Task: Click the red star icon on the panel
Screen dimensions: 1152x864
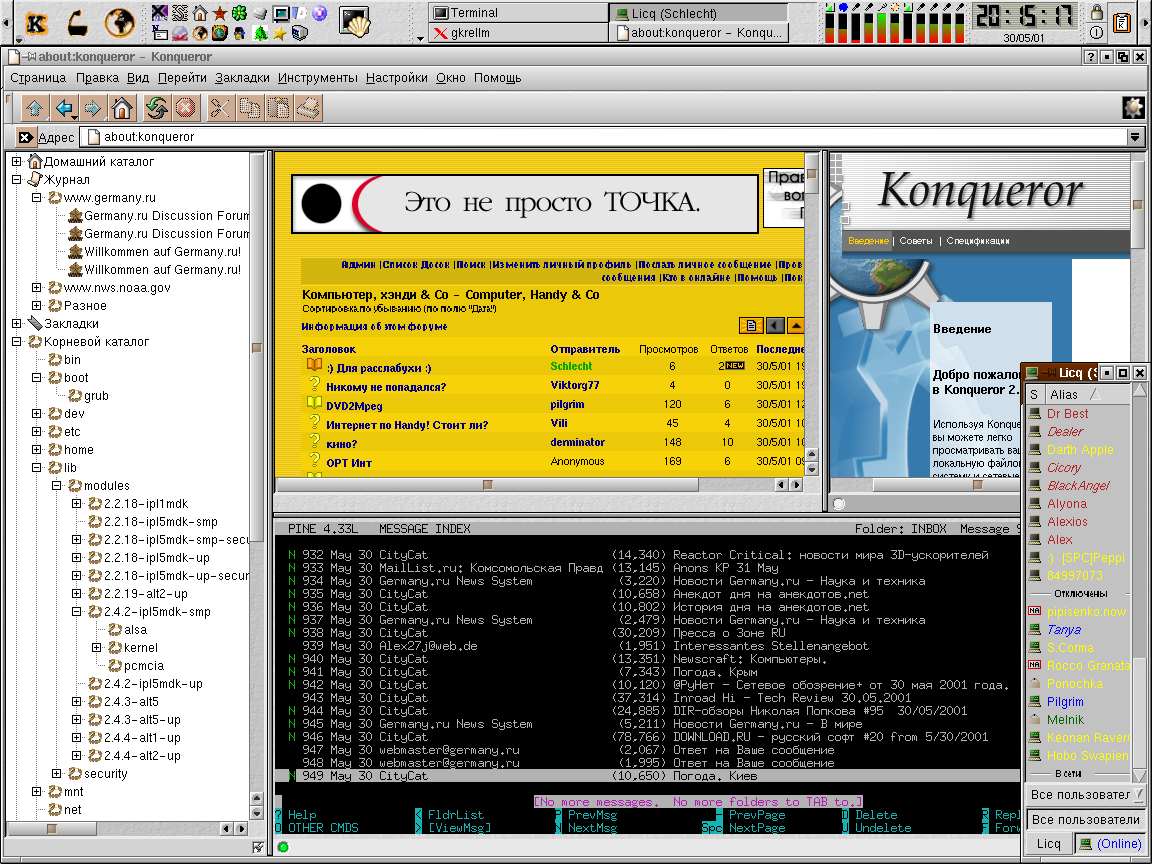Action: click(220, 13)
